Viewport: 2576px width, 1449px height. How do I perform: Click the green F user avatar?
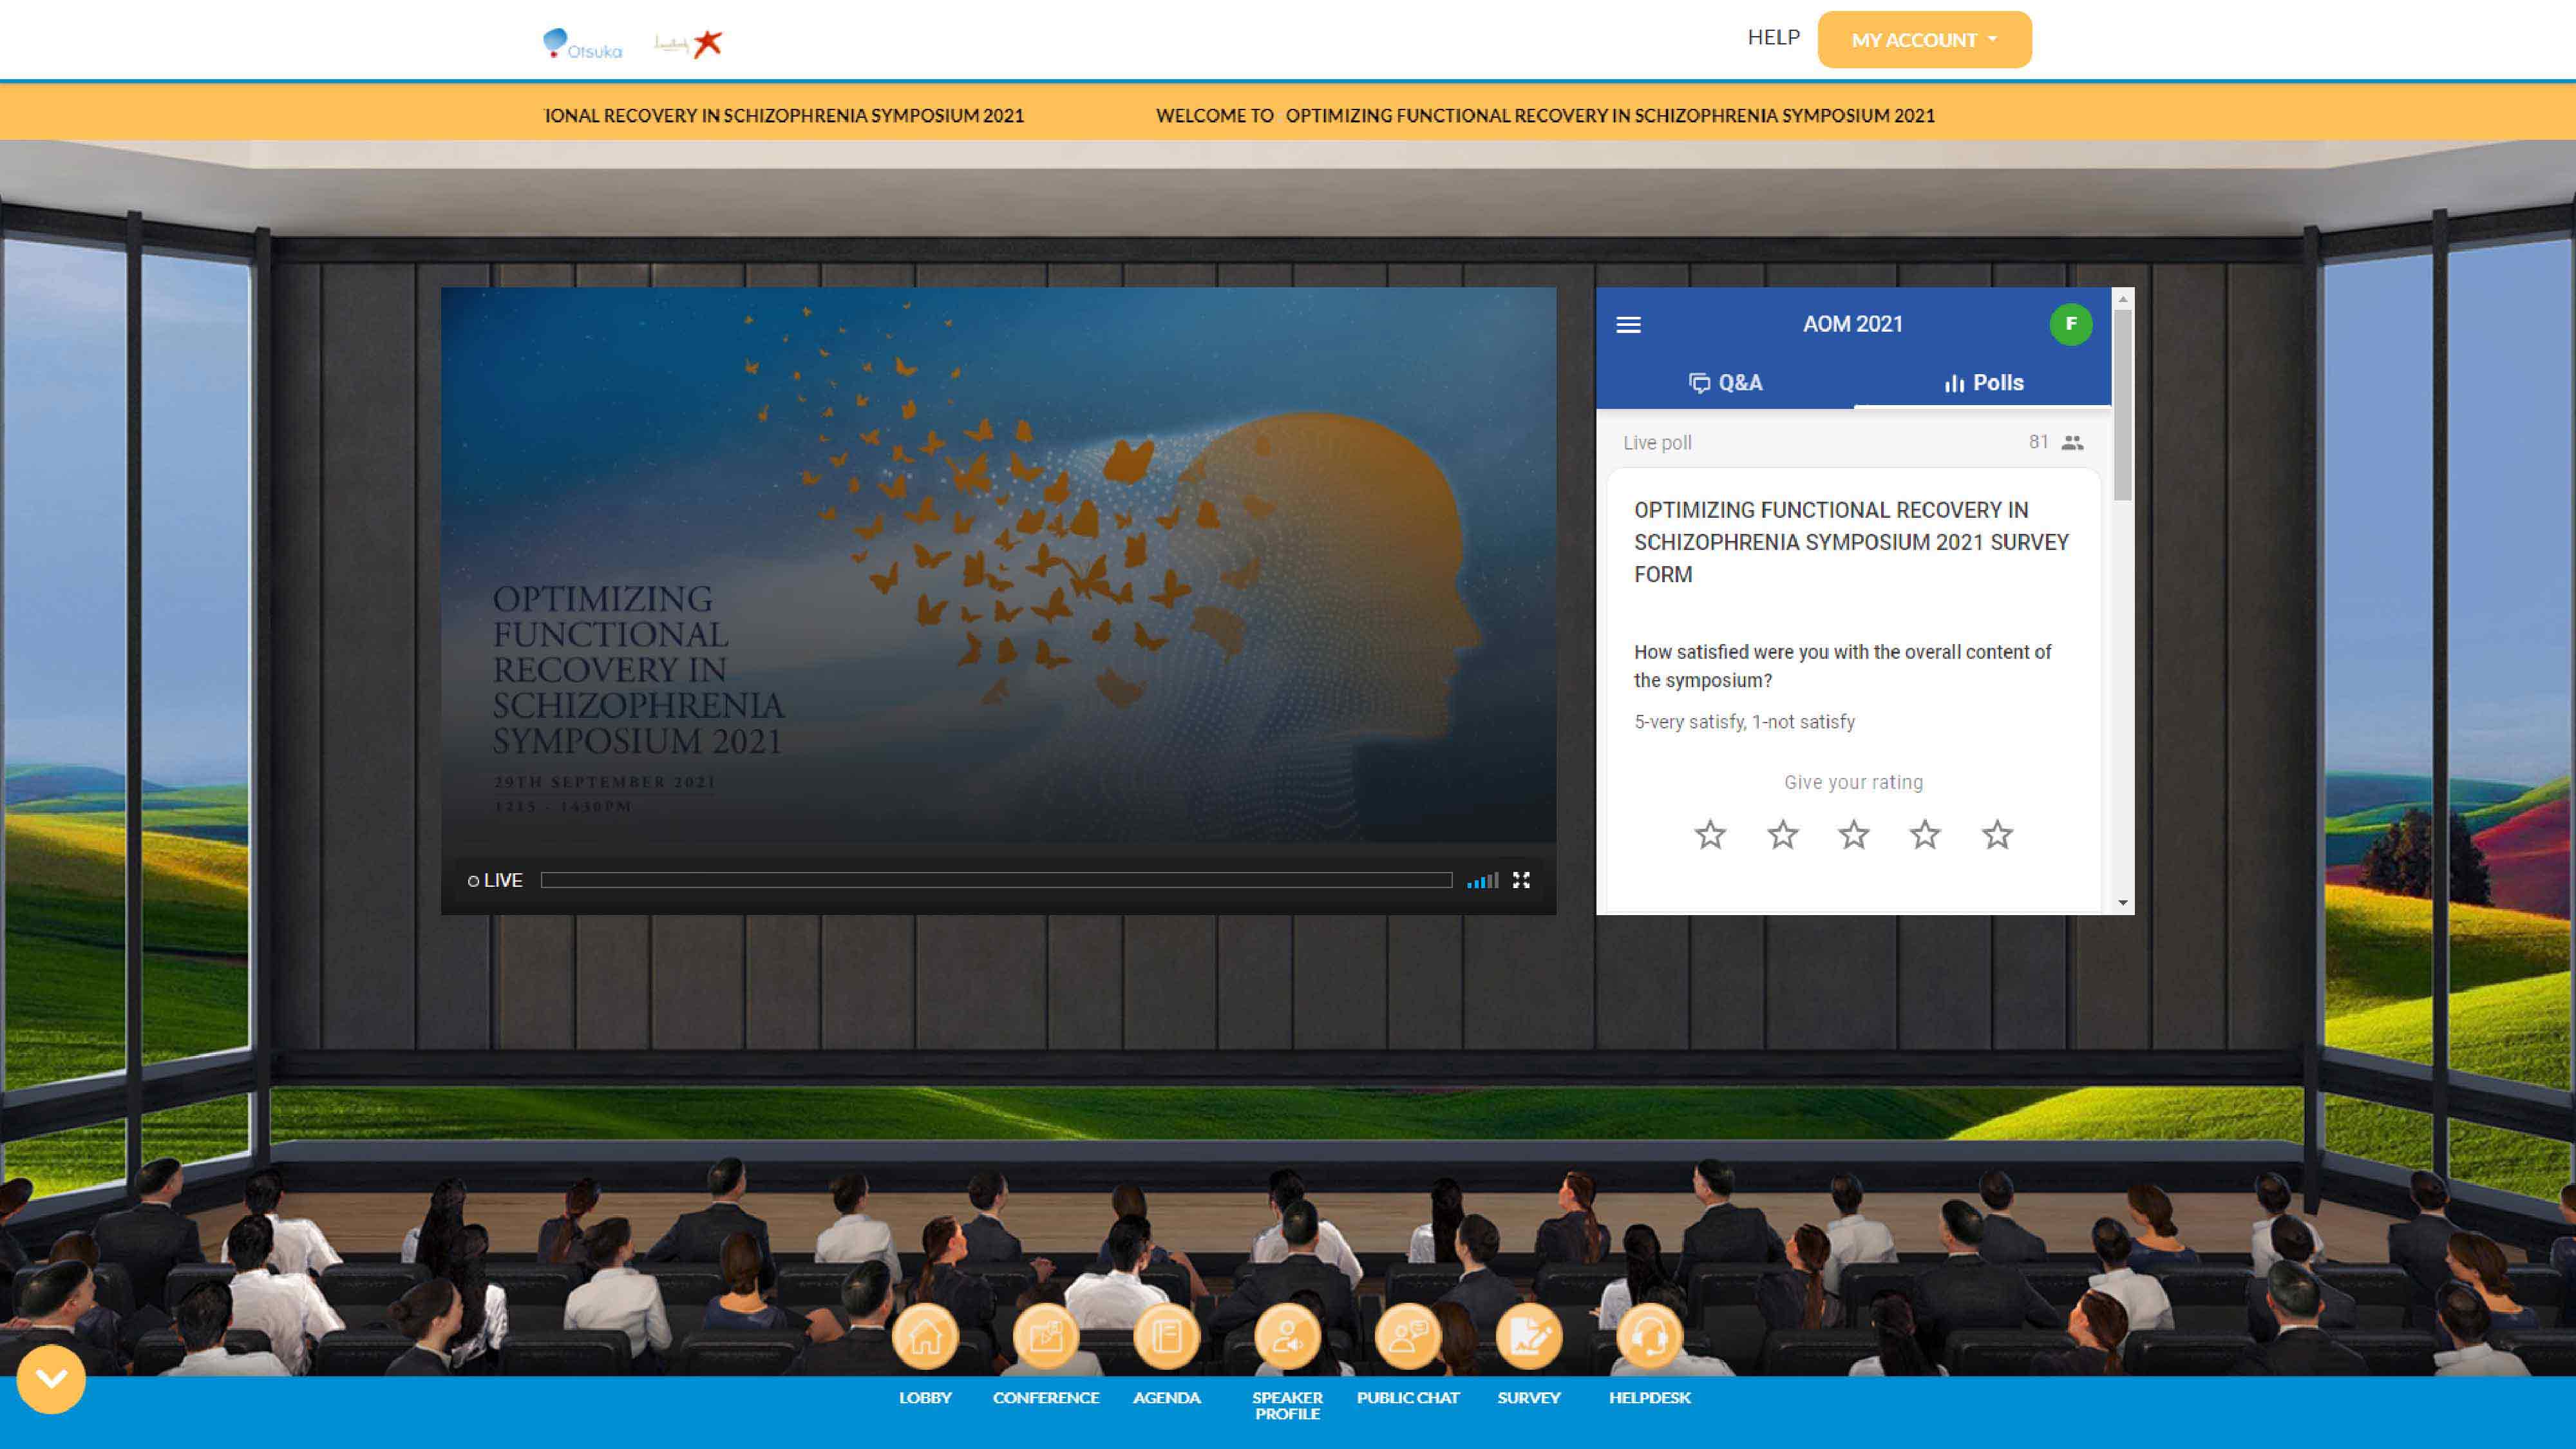coord(2070,324)
